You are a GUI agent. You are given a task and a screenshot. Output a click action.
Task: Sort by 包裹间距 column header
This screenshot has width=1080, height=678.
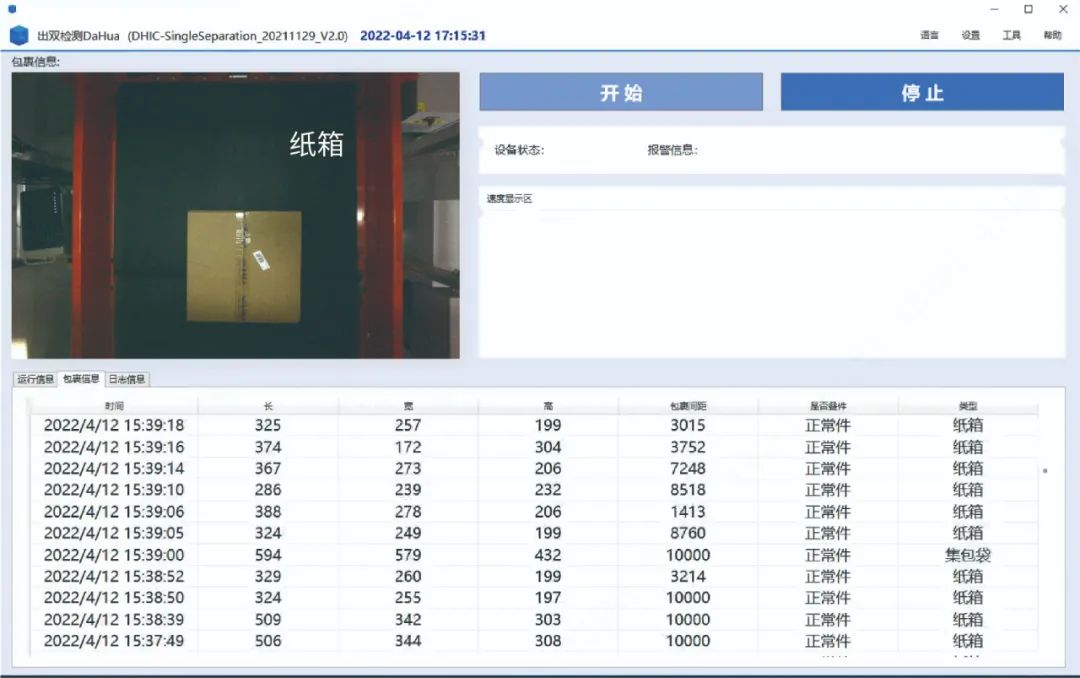[688, 407]
